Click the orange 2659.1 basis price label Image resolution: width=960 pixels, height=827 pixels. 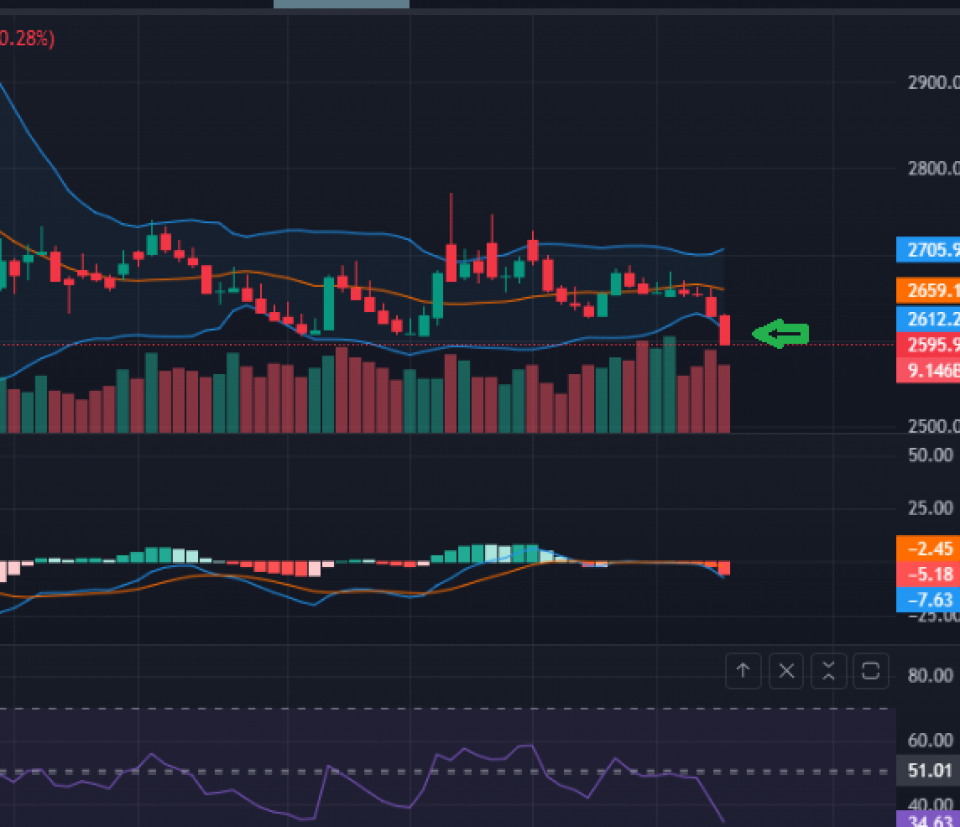click(x=928, y=291)
